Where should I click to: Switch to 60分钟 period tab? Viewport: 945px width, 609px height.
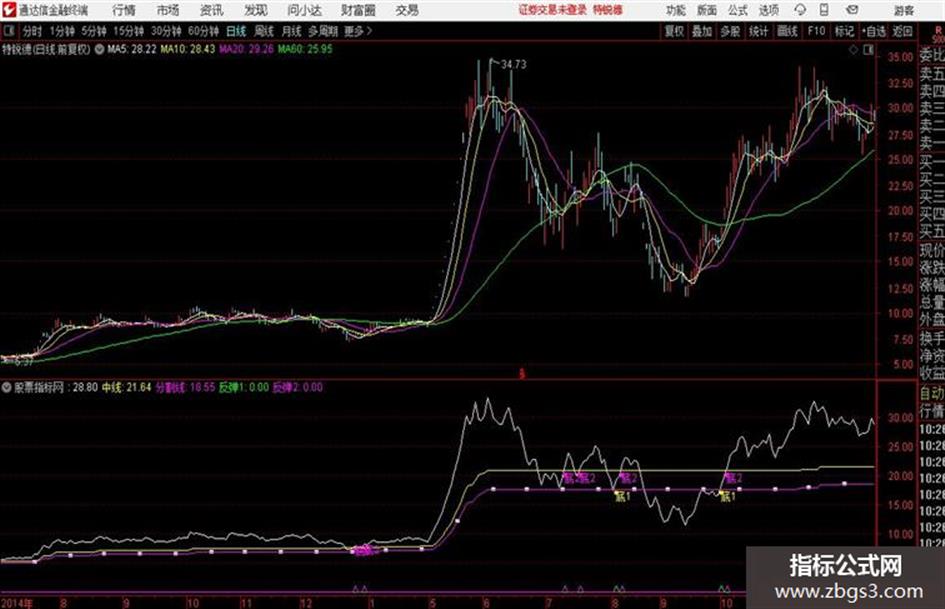click(x=203, y=31)
